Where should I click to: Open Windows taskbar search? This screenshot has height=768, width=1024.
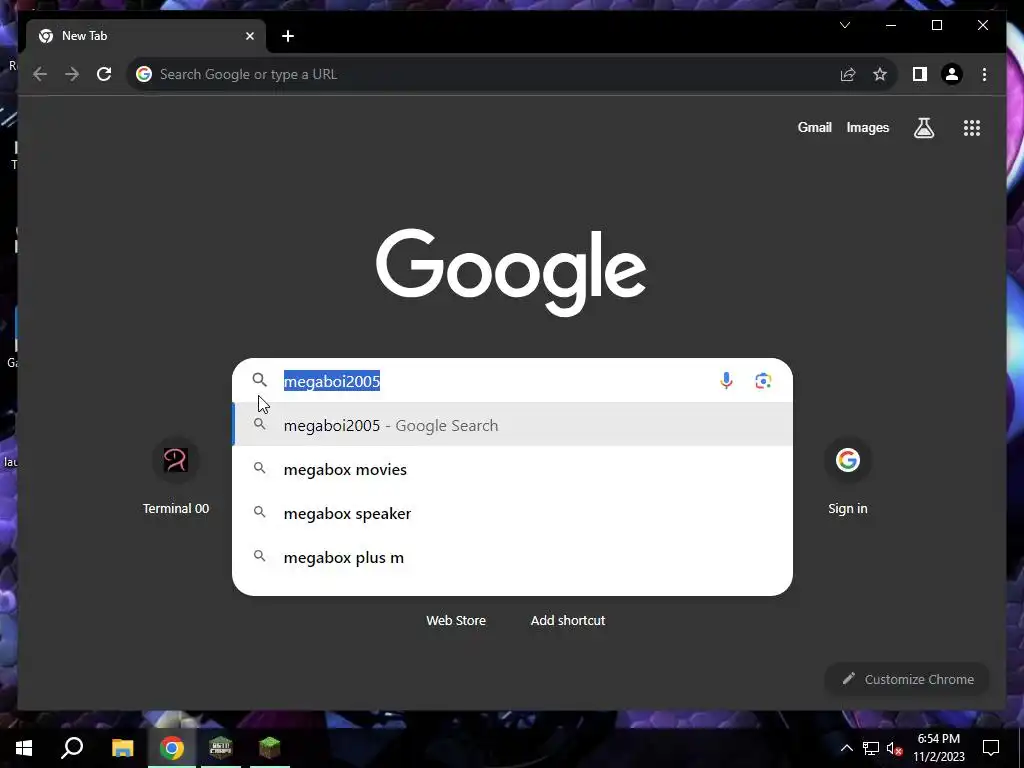coord(72,748)
